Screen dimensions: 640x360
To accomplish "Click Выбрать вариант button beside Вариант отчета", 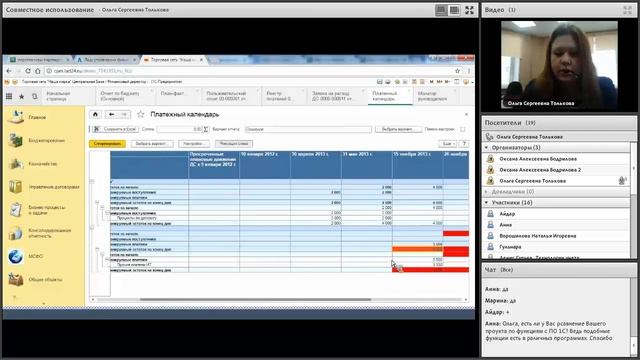I will click(x=398, y=129).
